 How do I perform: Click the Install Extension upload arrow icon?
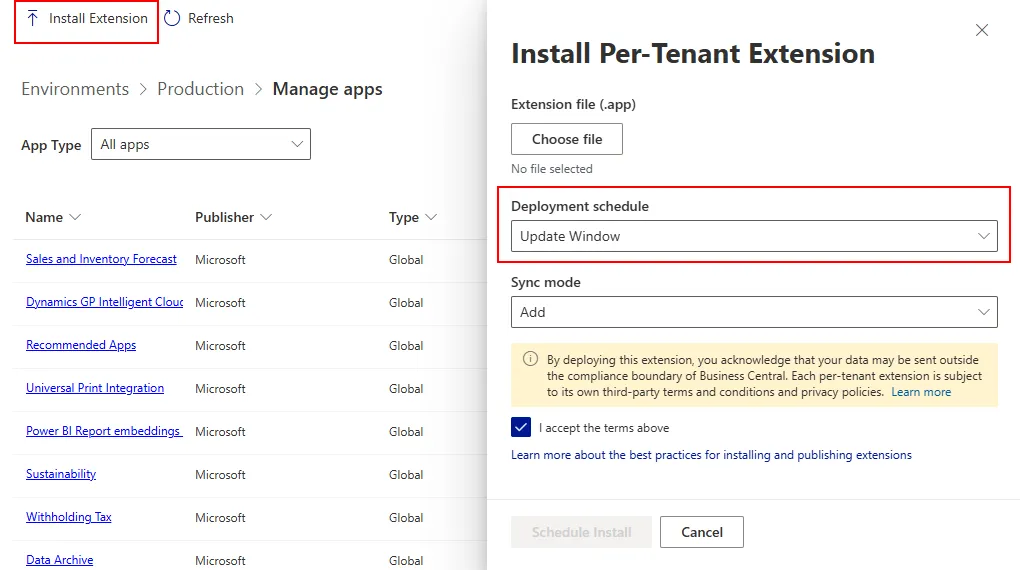33,18
